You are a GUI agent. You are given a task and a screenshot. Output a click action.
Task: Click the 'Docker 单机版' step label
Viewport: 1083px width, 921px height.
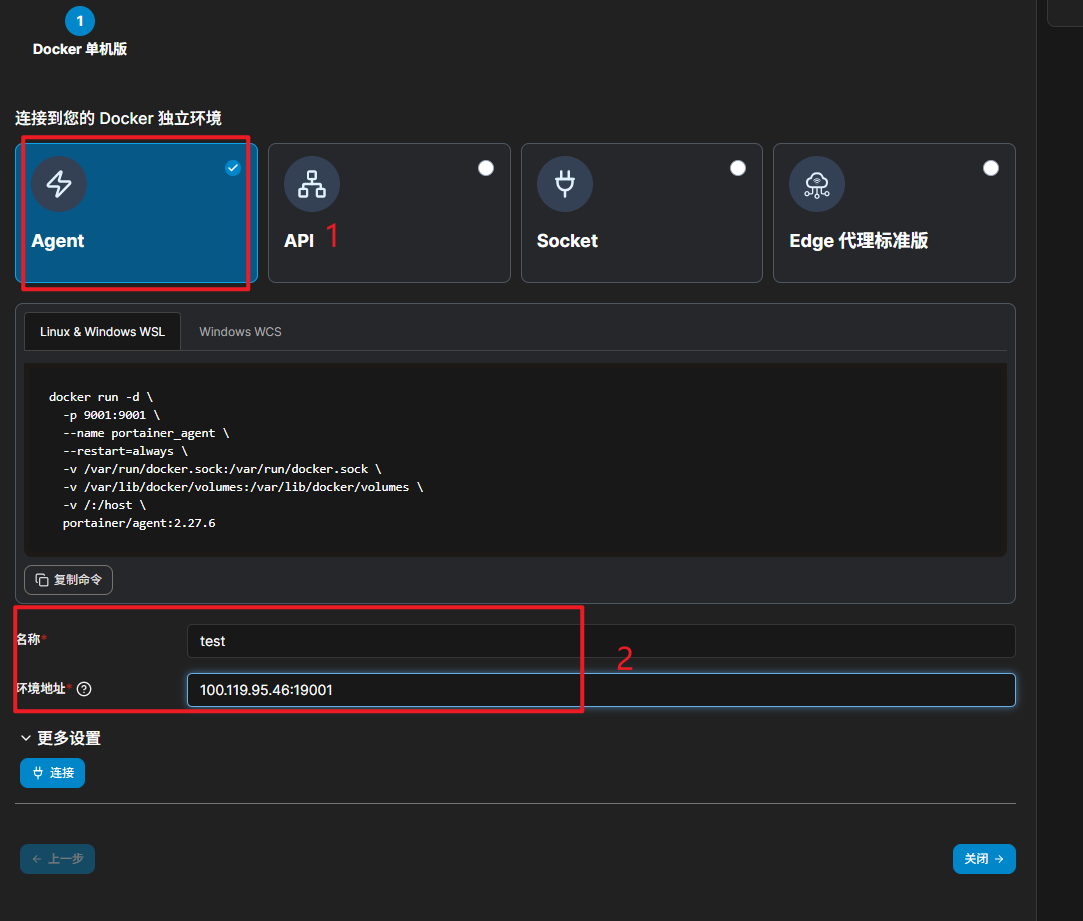tap(79, 49)
